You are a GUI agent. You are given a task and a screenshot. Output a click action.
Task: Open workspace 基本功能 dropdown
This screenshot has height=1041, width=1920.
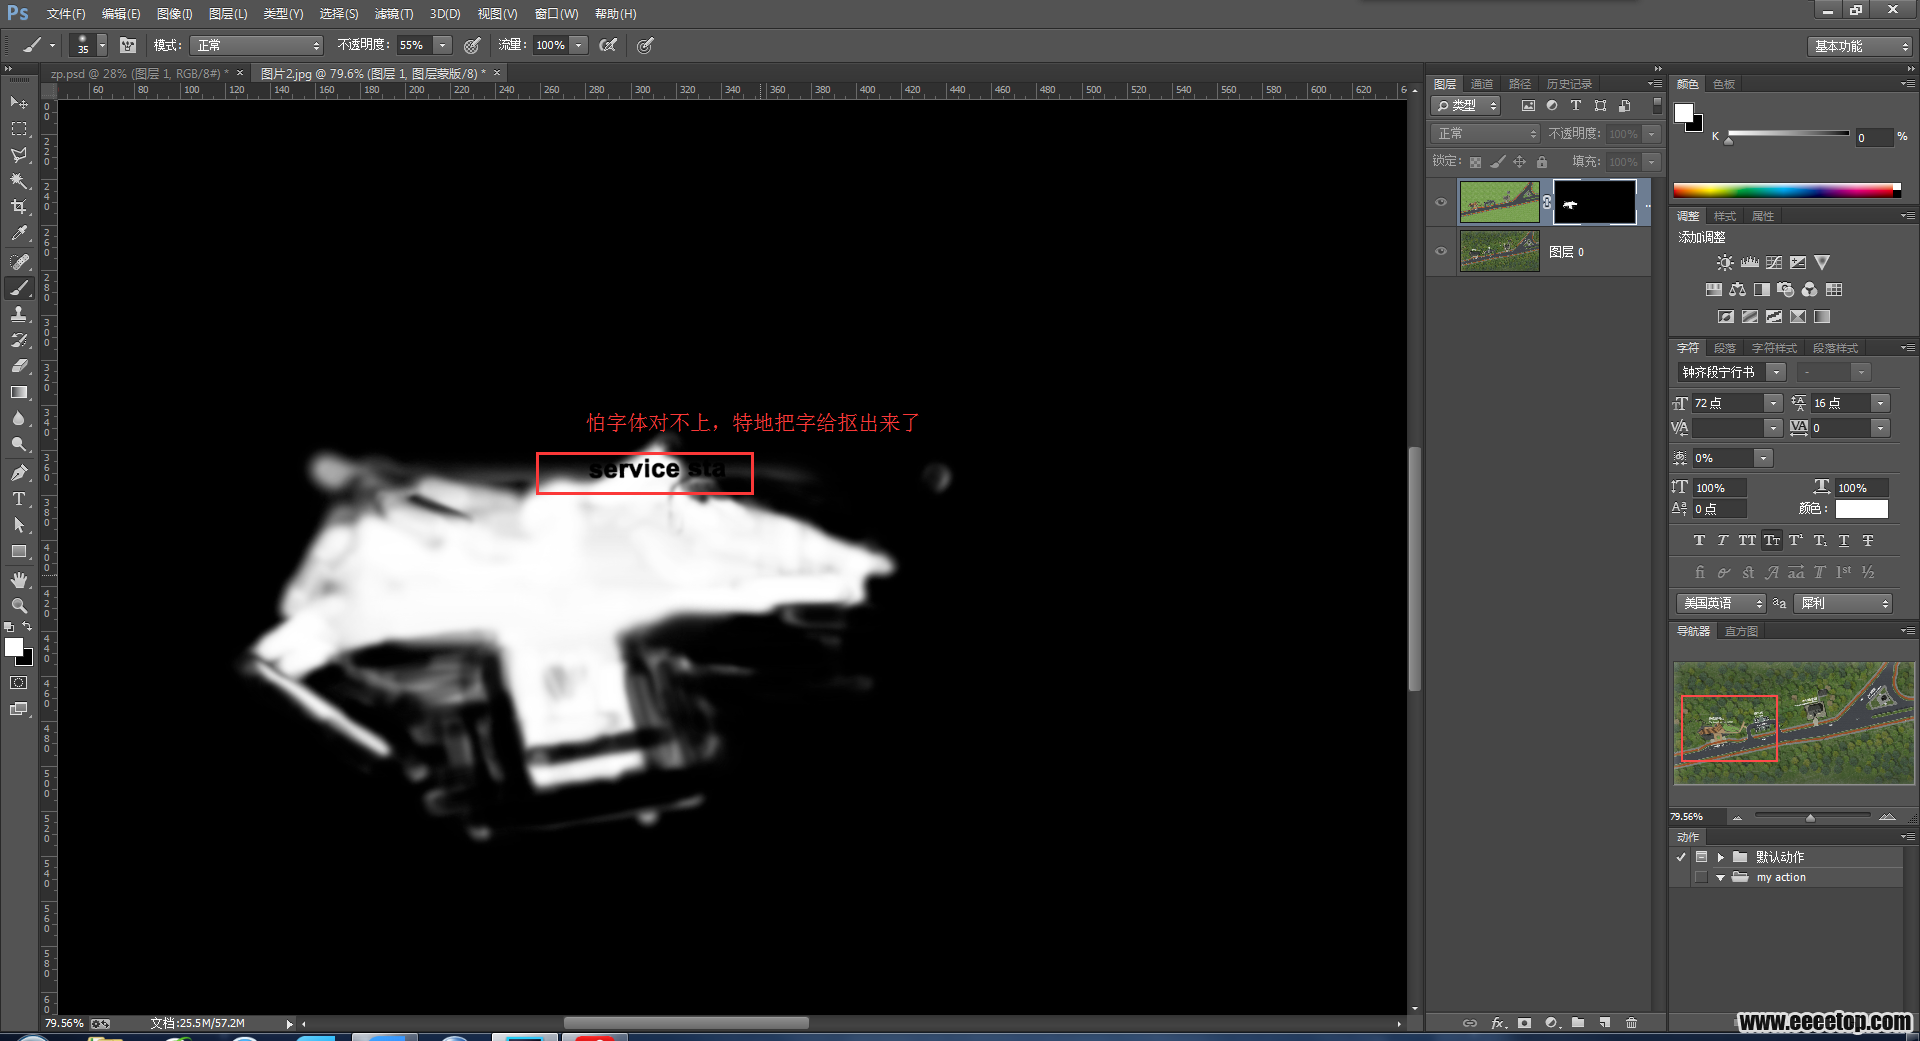1860,46
